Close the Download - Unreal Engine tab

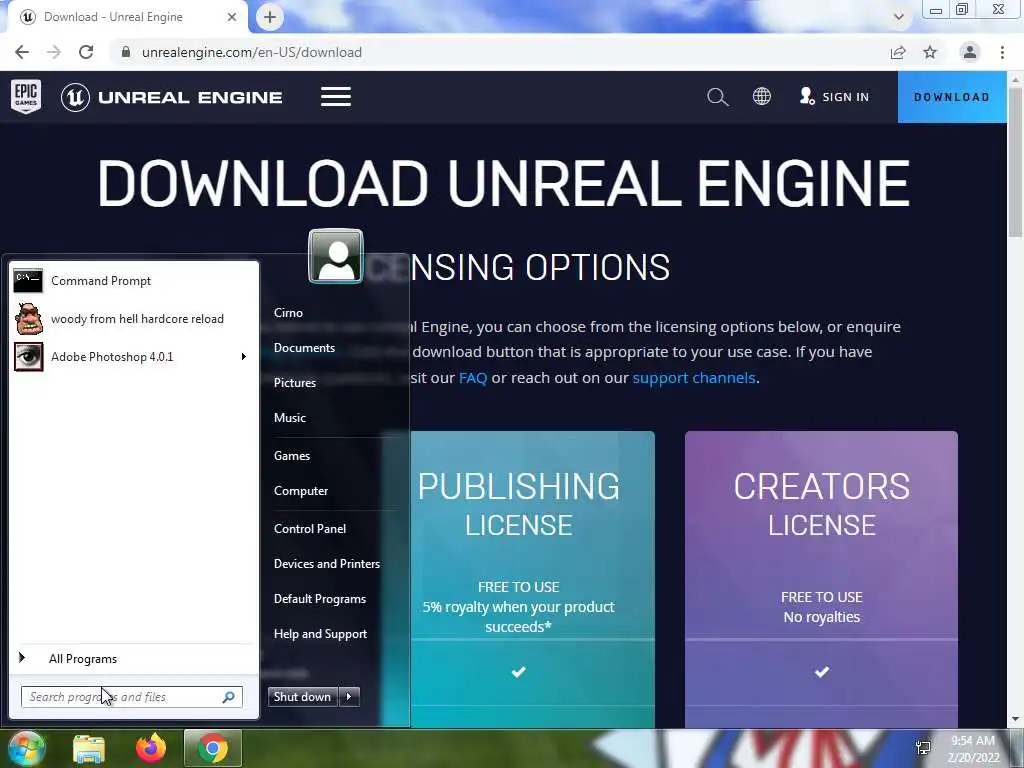pyautogui.click(x=232, y=17)
